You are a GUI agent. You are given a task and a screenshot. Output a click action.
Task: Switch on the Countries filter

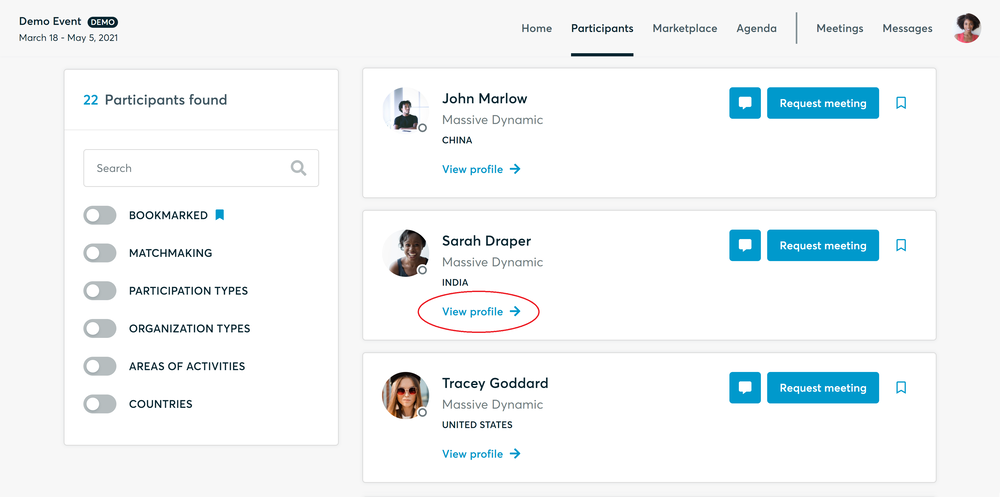tap(100, 404)
